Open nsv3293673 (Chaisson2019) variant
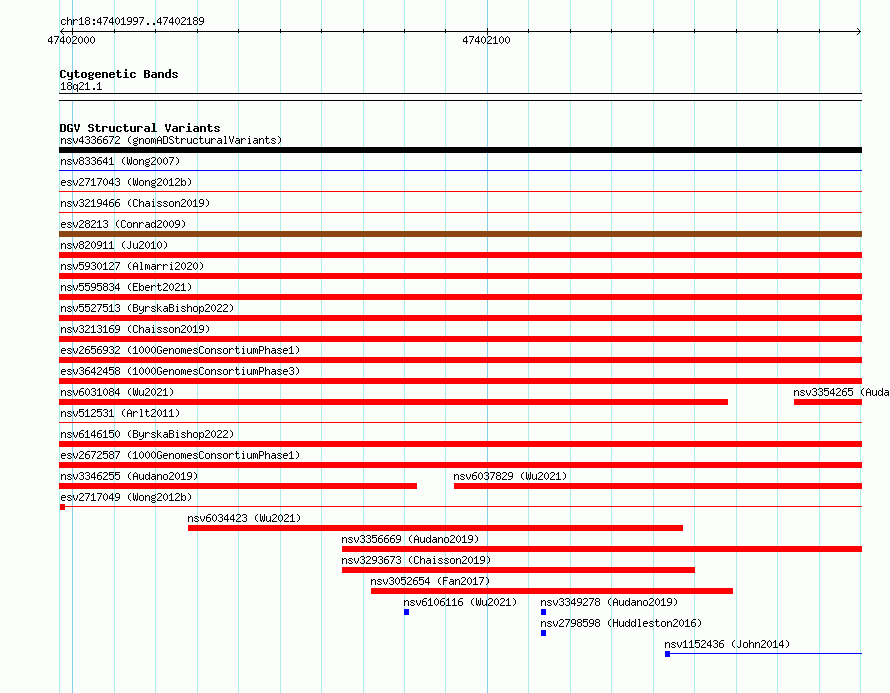The width and height of the screenshot is (890, 693). pos(416,560)
